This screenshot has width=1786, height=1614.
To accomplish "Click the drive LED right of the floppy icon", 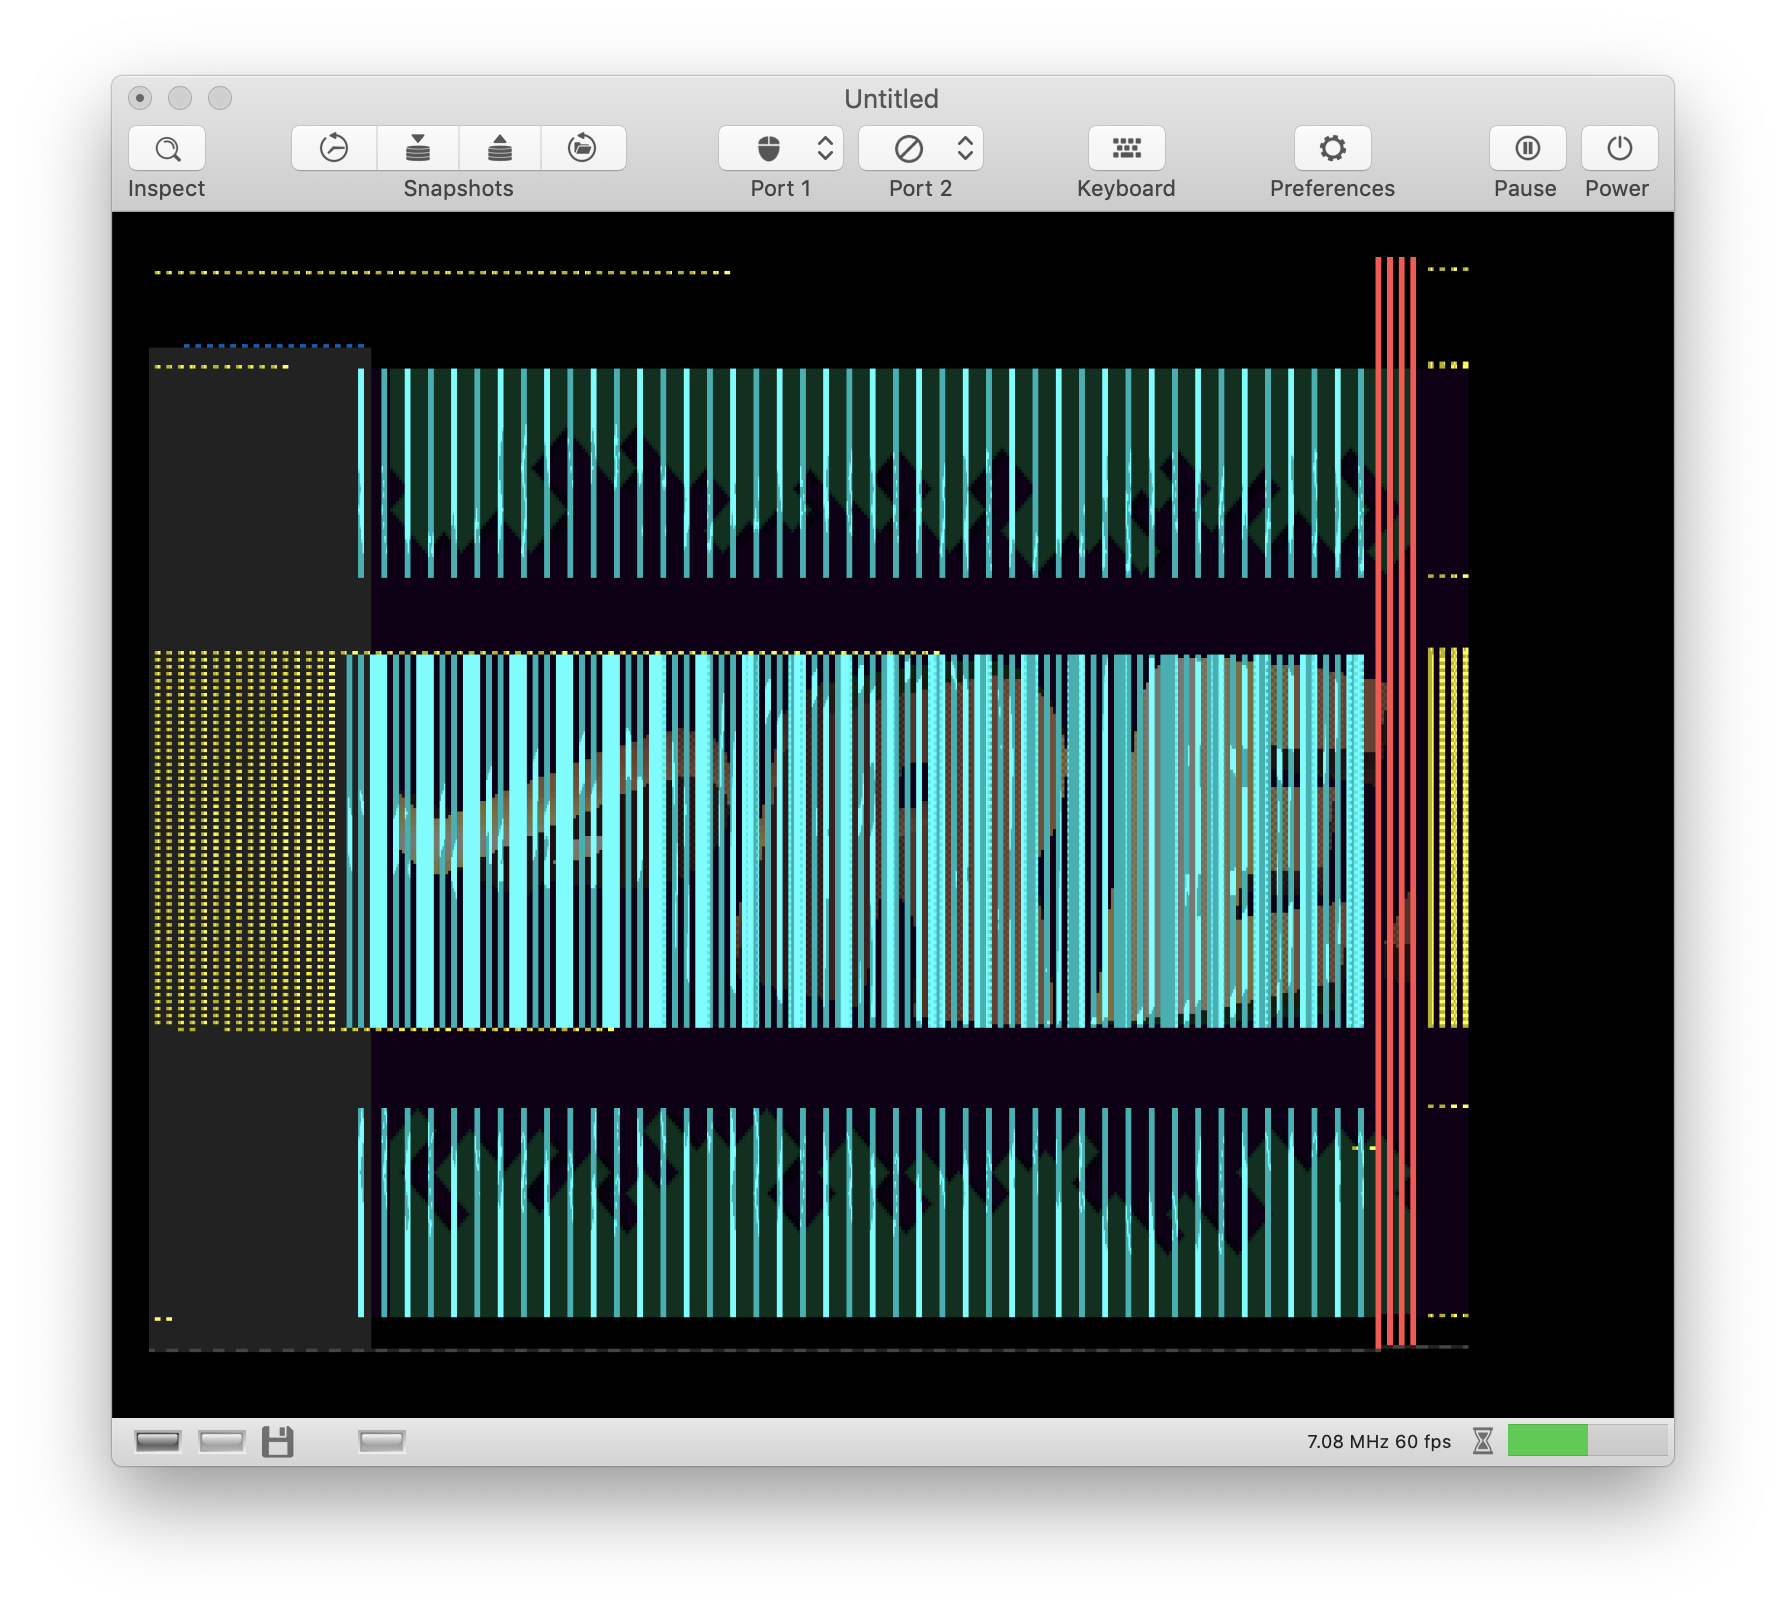I will pos(382,1441).
